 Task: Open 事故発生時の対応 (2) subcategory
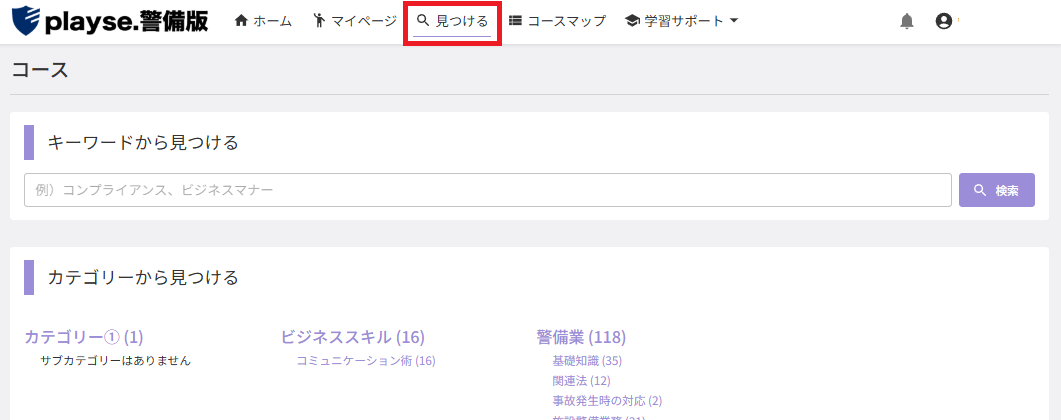click(607, 400)
